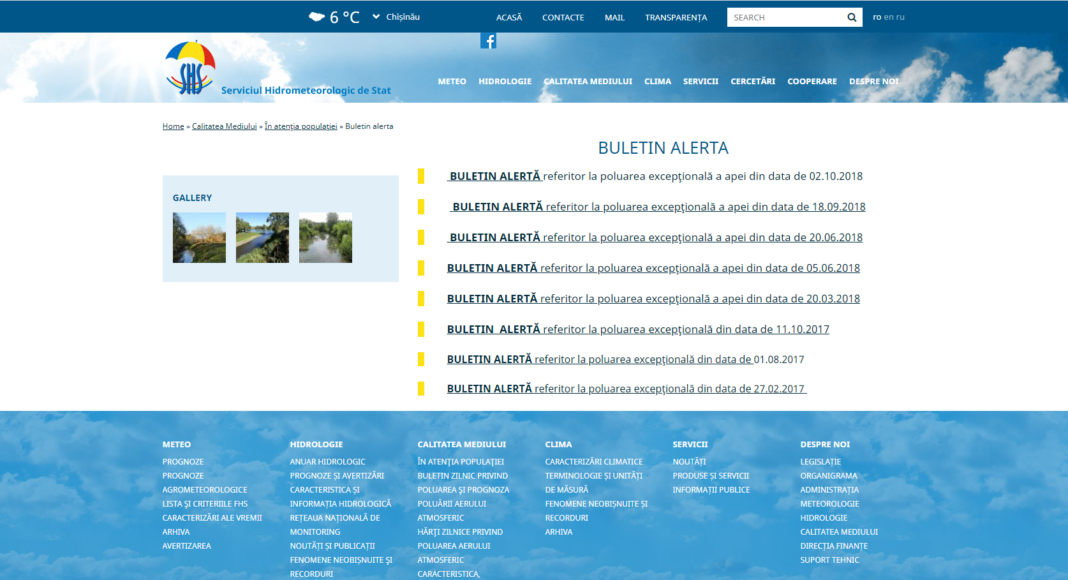Image resolution: width=1068 pixels, height=580 pixels.
Task: Open alert bulletin dated 20.06.2018
Action: click(655, 238)
